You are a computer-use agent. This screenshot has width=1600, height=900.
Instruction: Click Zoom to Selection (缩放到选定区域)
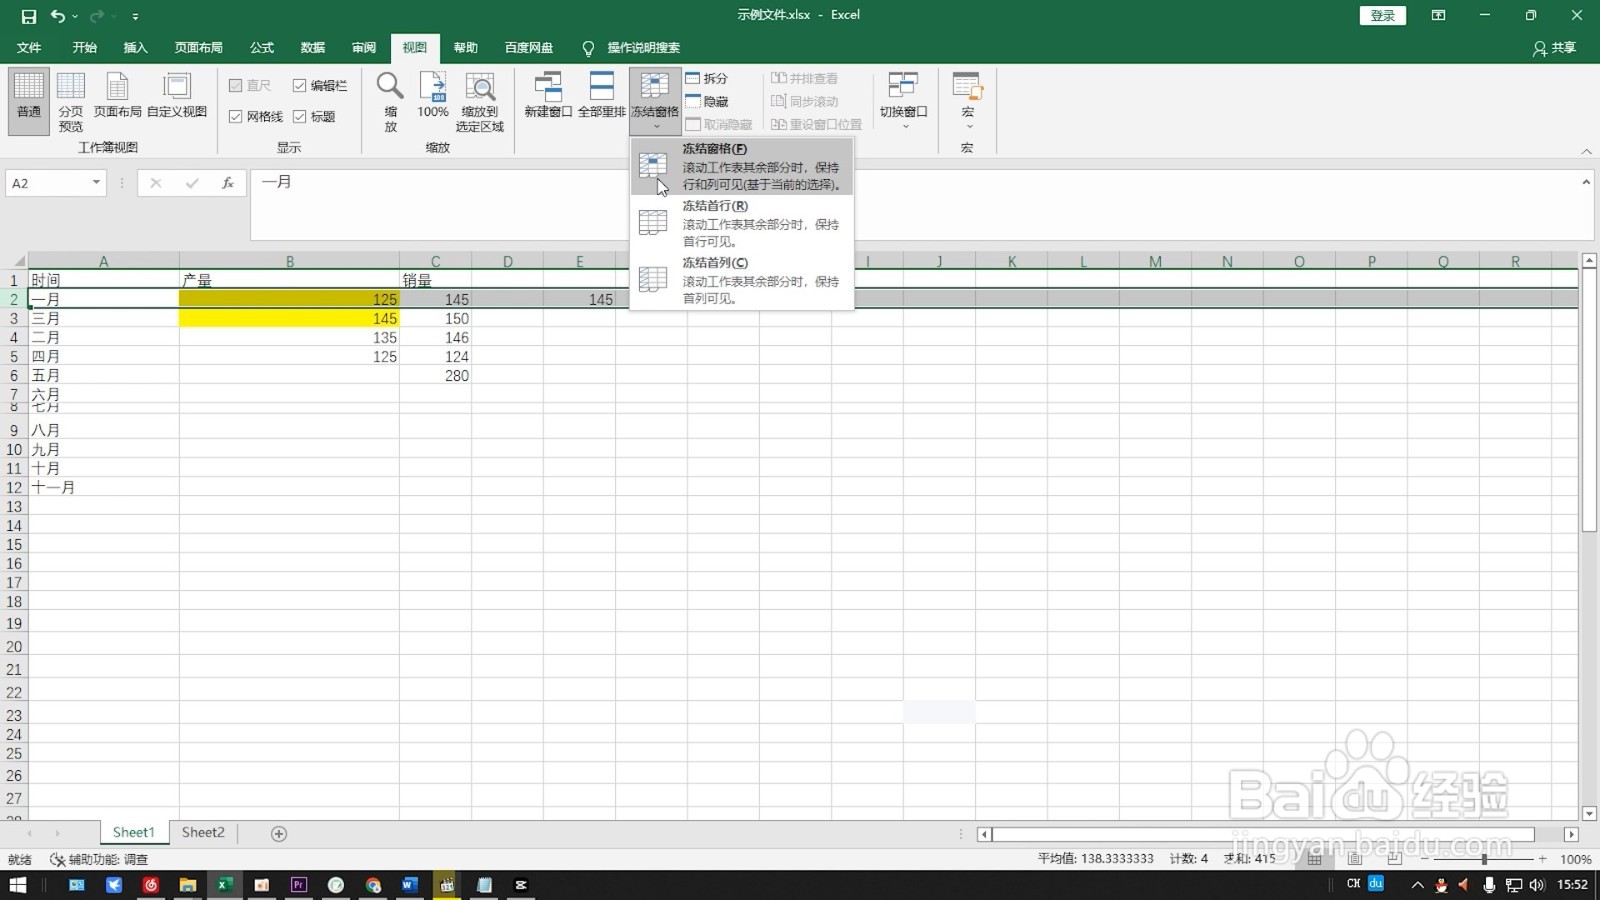coord(480,101)
